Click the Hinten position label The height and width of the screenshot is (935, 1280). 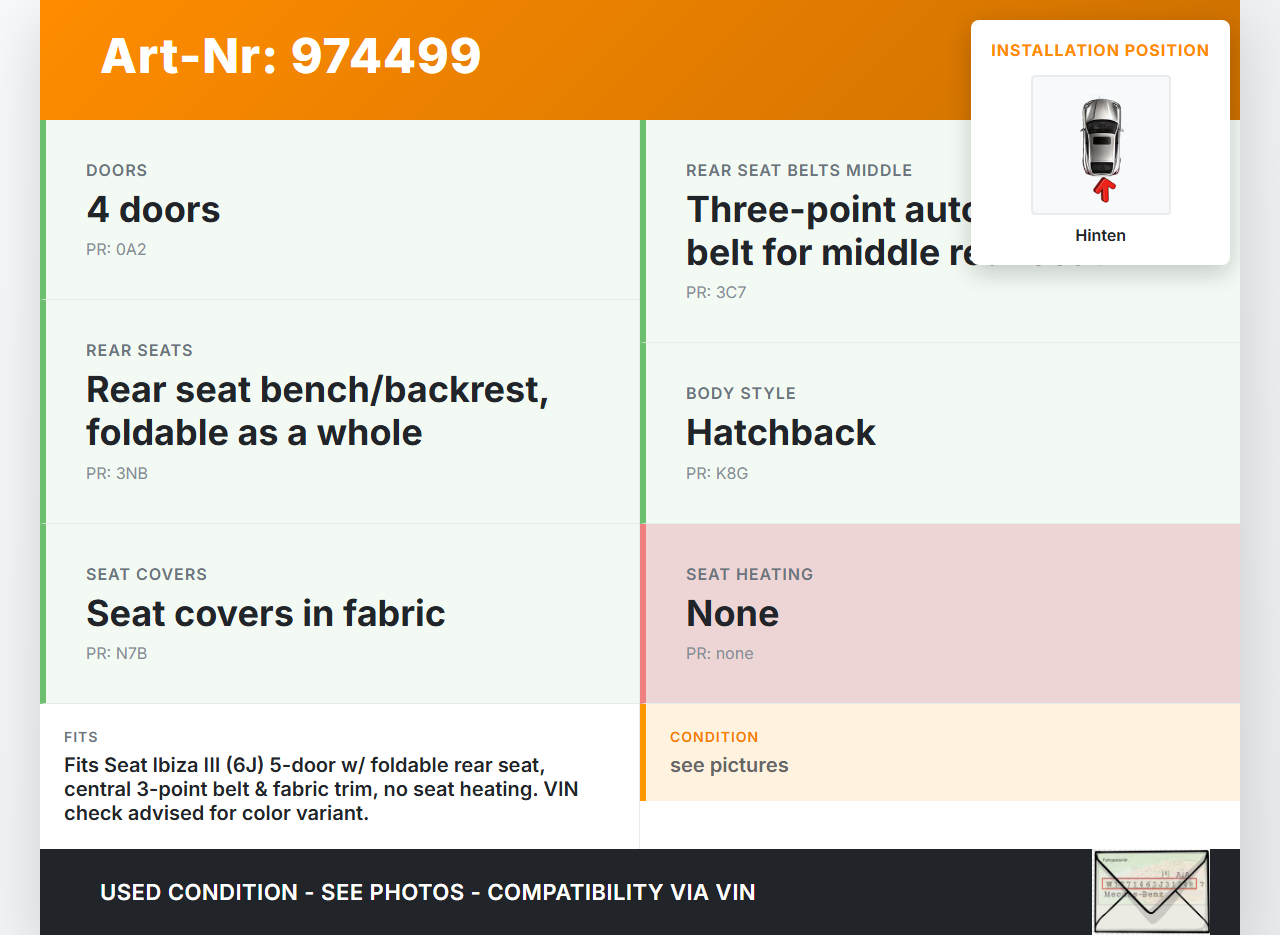(1100, 236)
